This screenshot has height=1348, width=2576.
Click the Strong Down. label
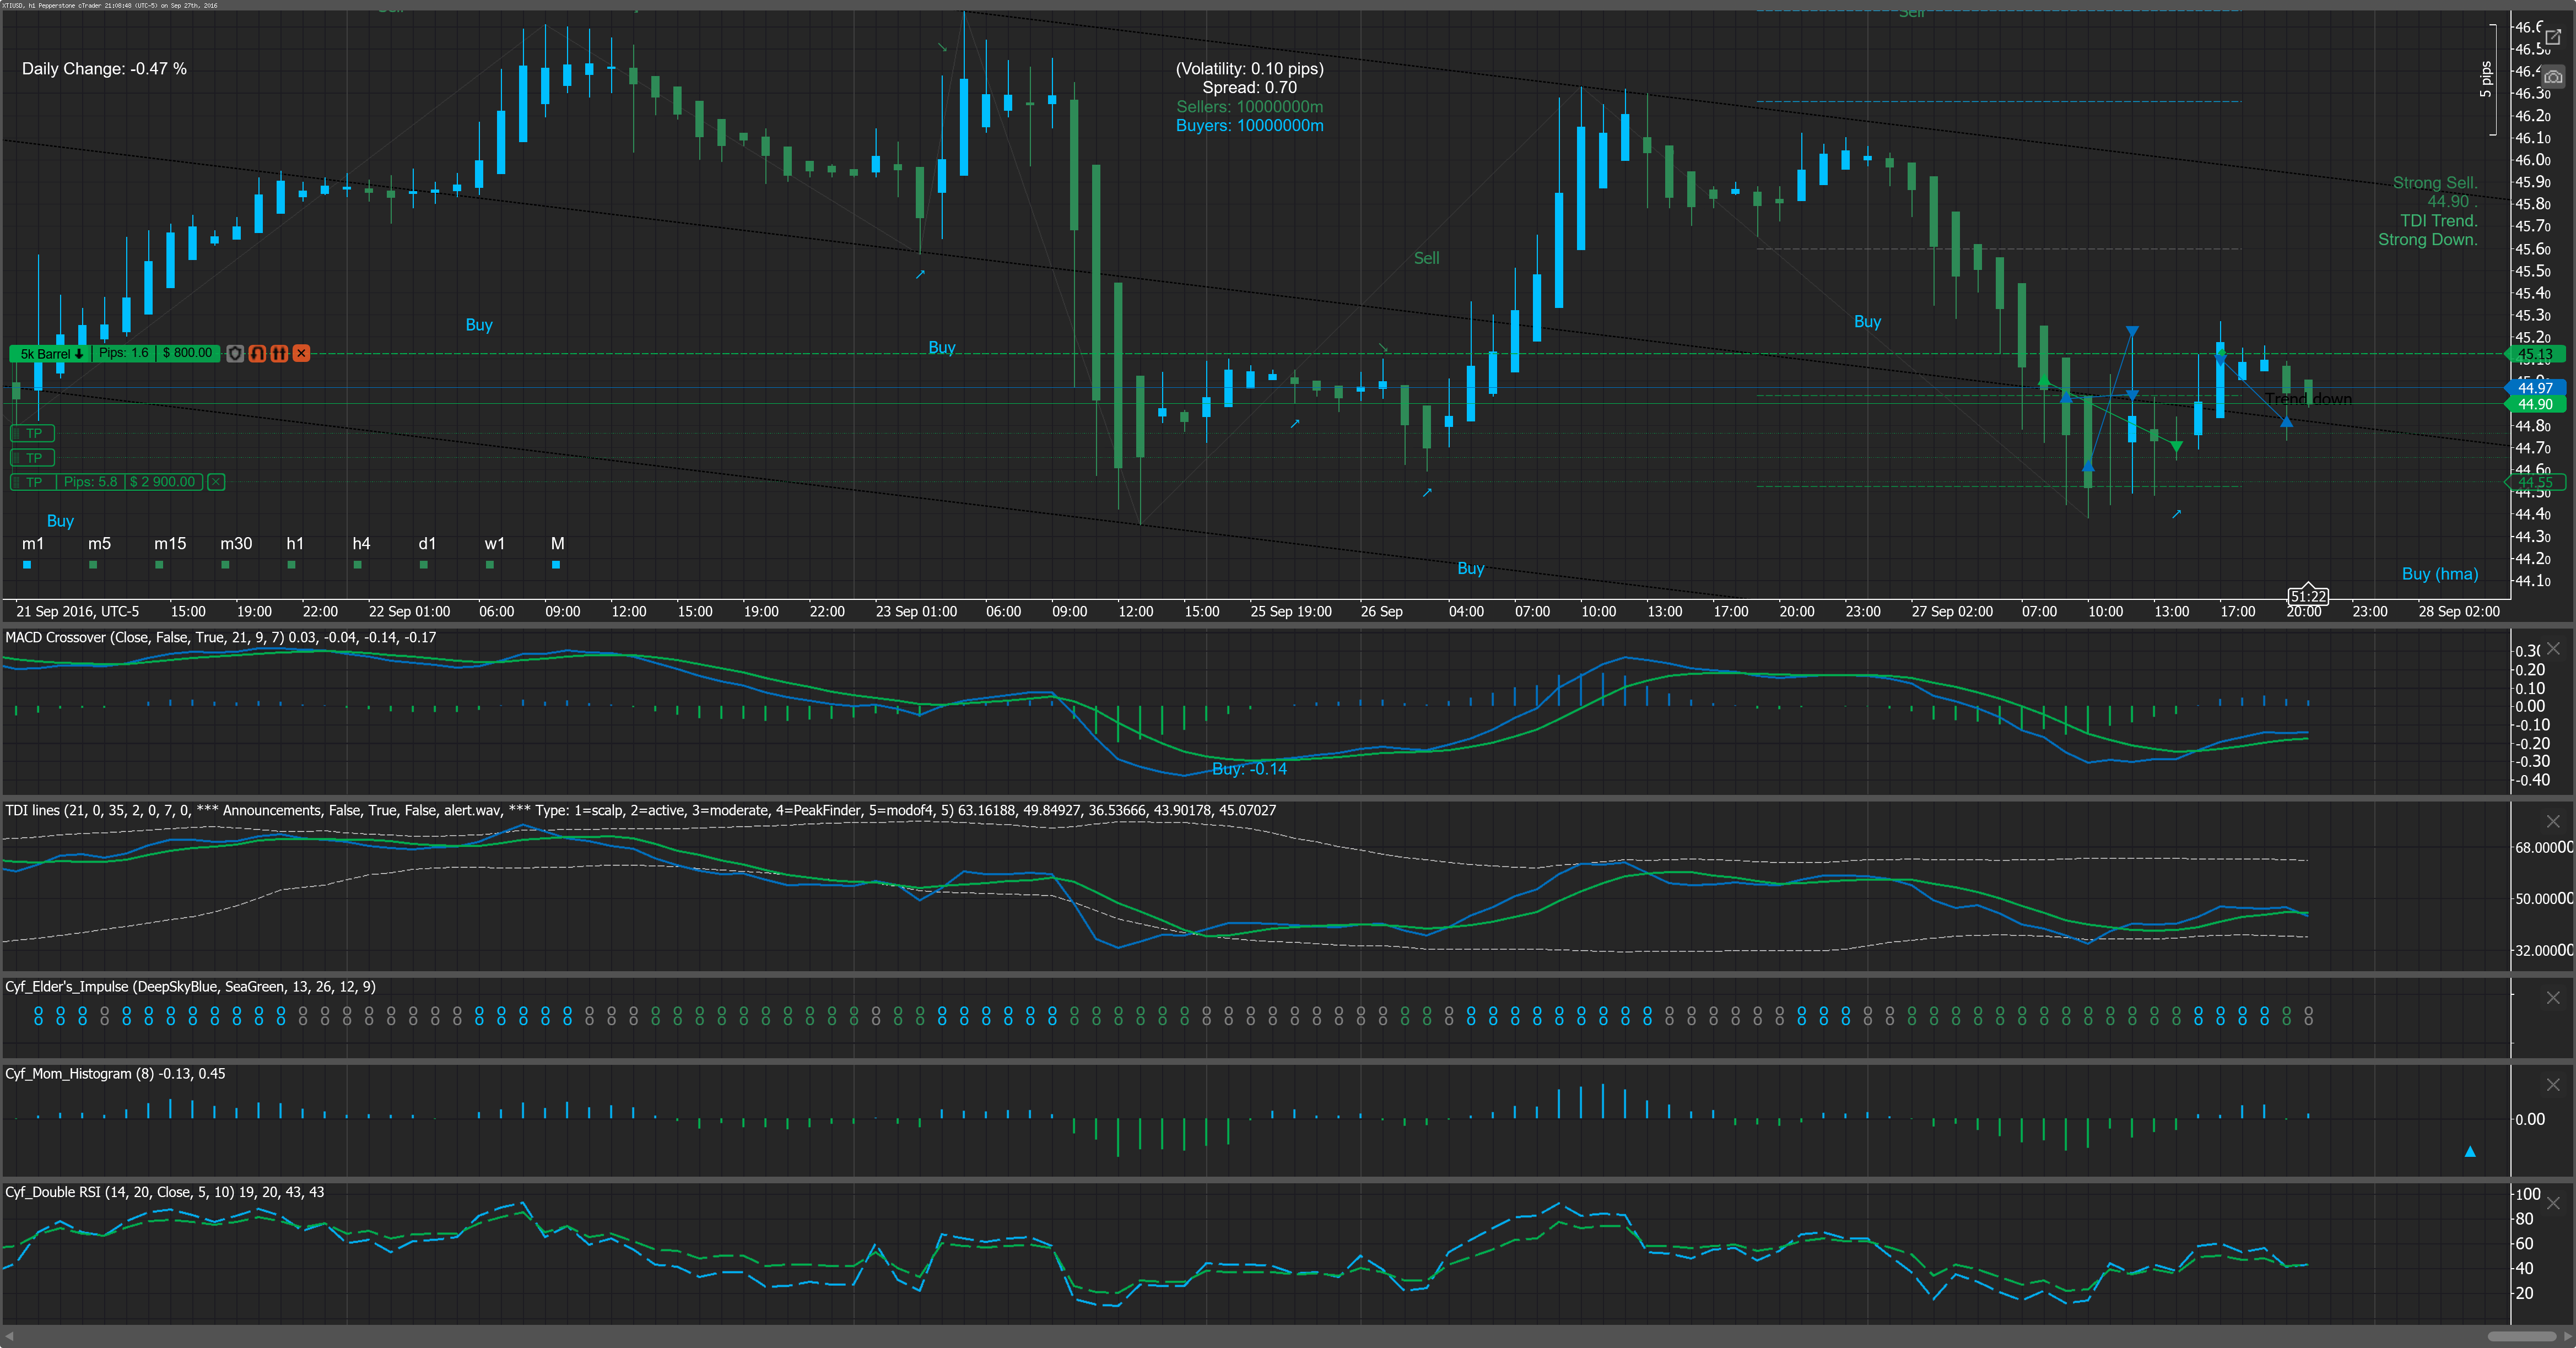click(2427, 240)
